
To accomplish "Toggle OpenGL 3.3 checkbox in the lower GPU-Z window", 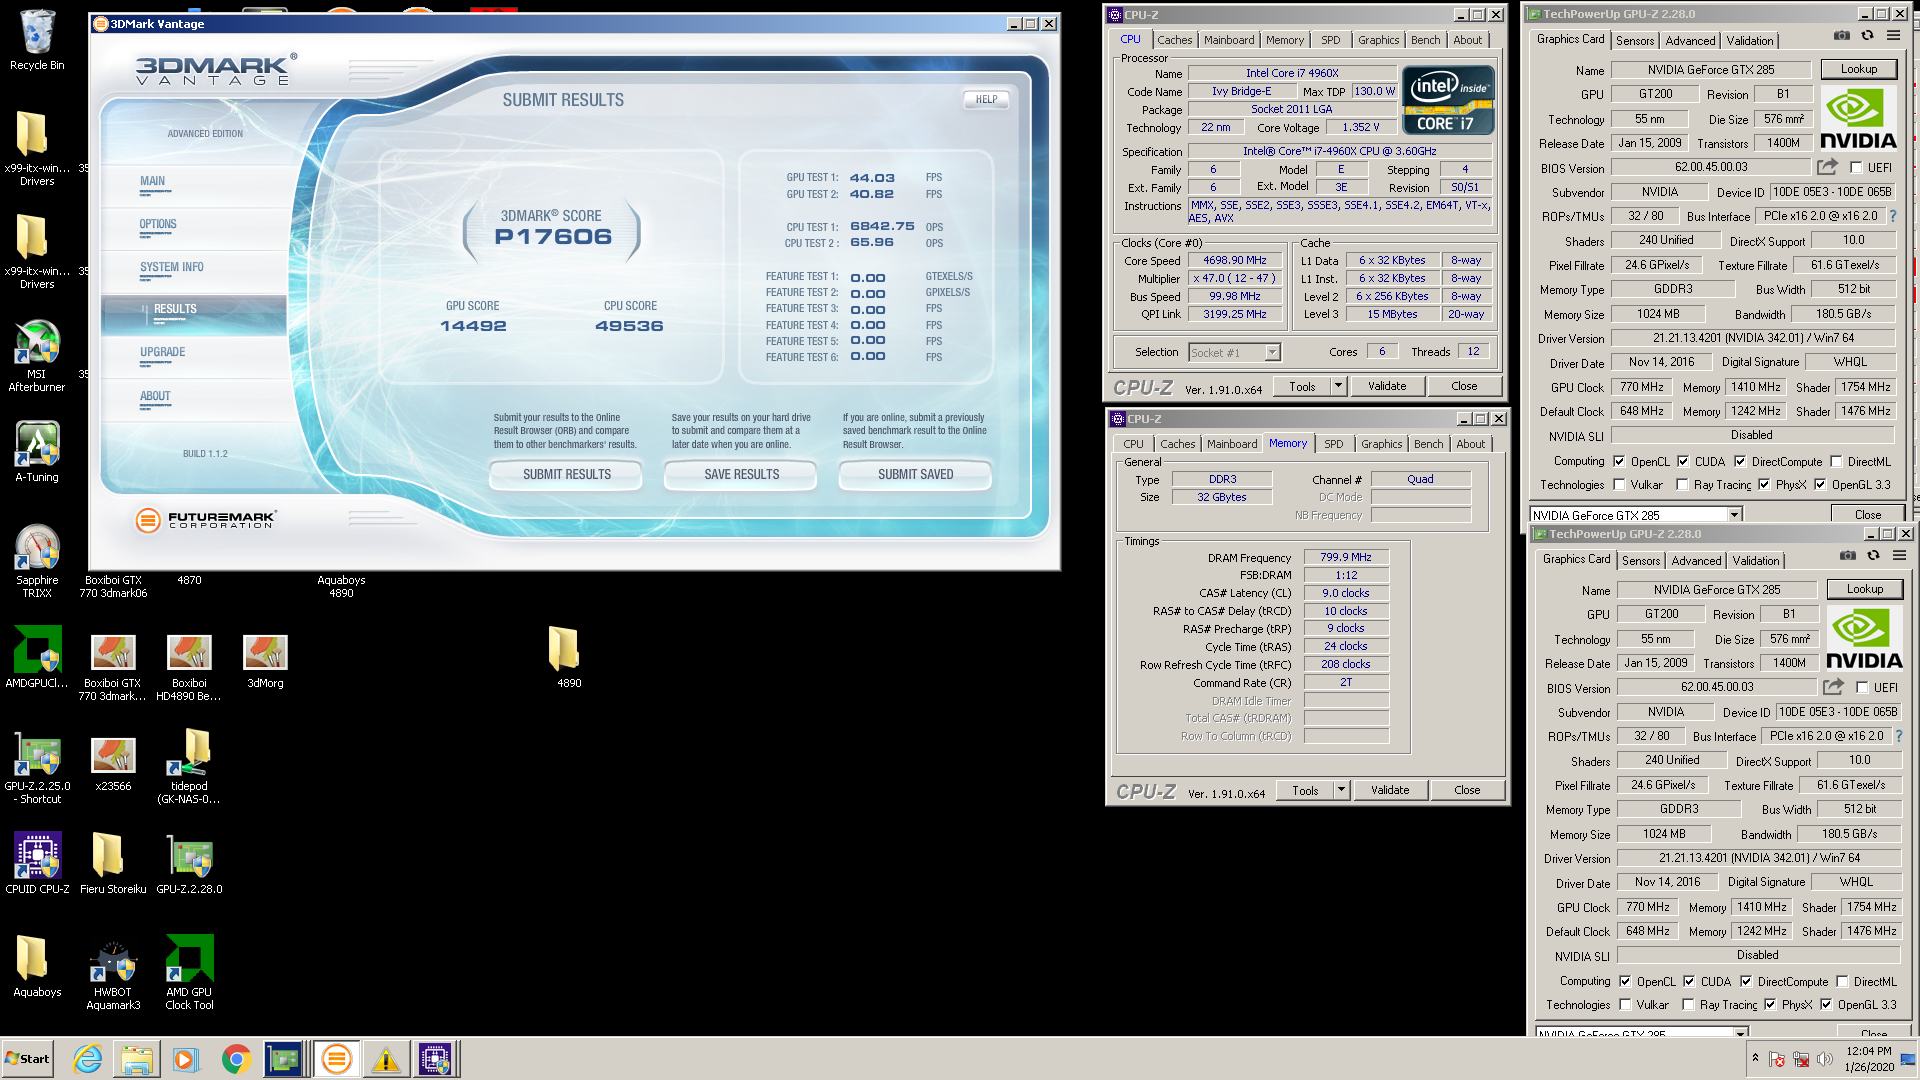I will coord(1826,1005).
